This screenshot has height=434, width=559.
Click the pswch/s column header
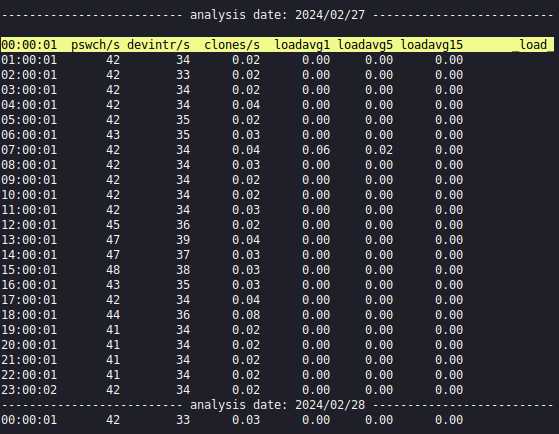pos(96,45)
